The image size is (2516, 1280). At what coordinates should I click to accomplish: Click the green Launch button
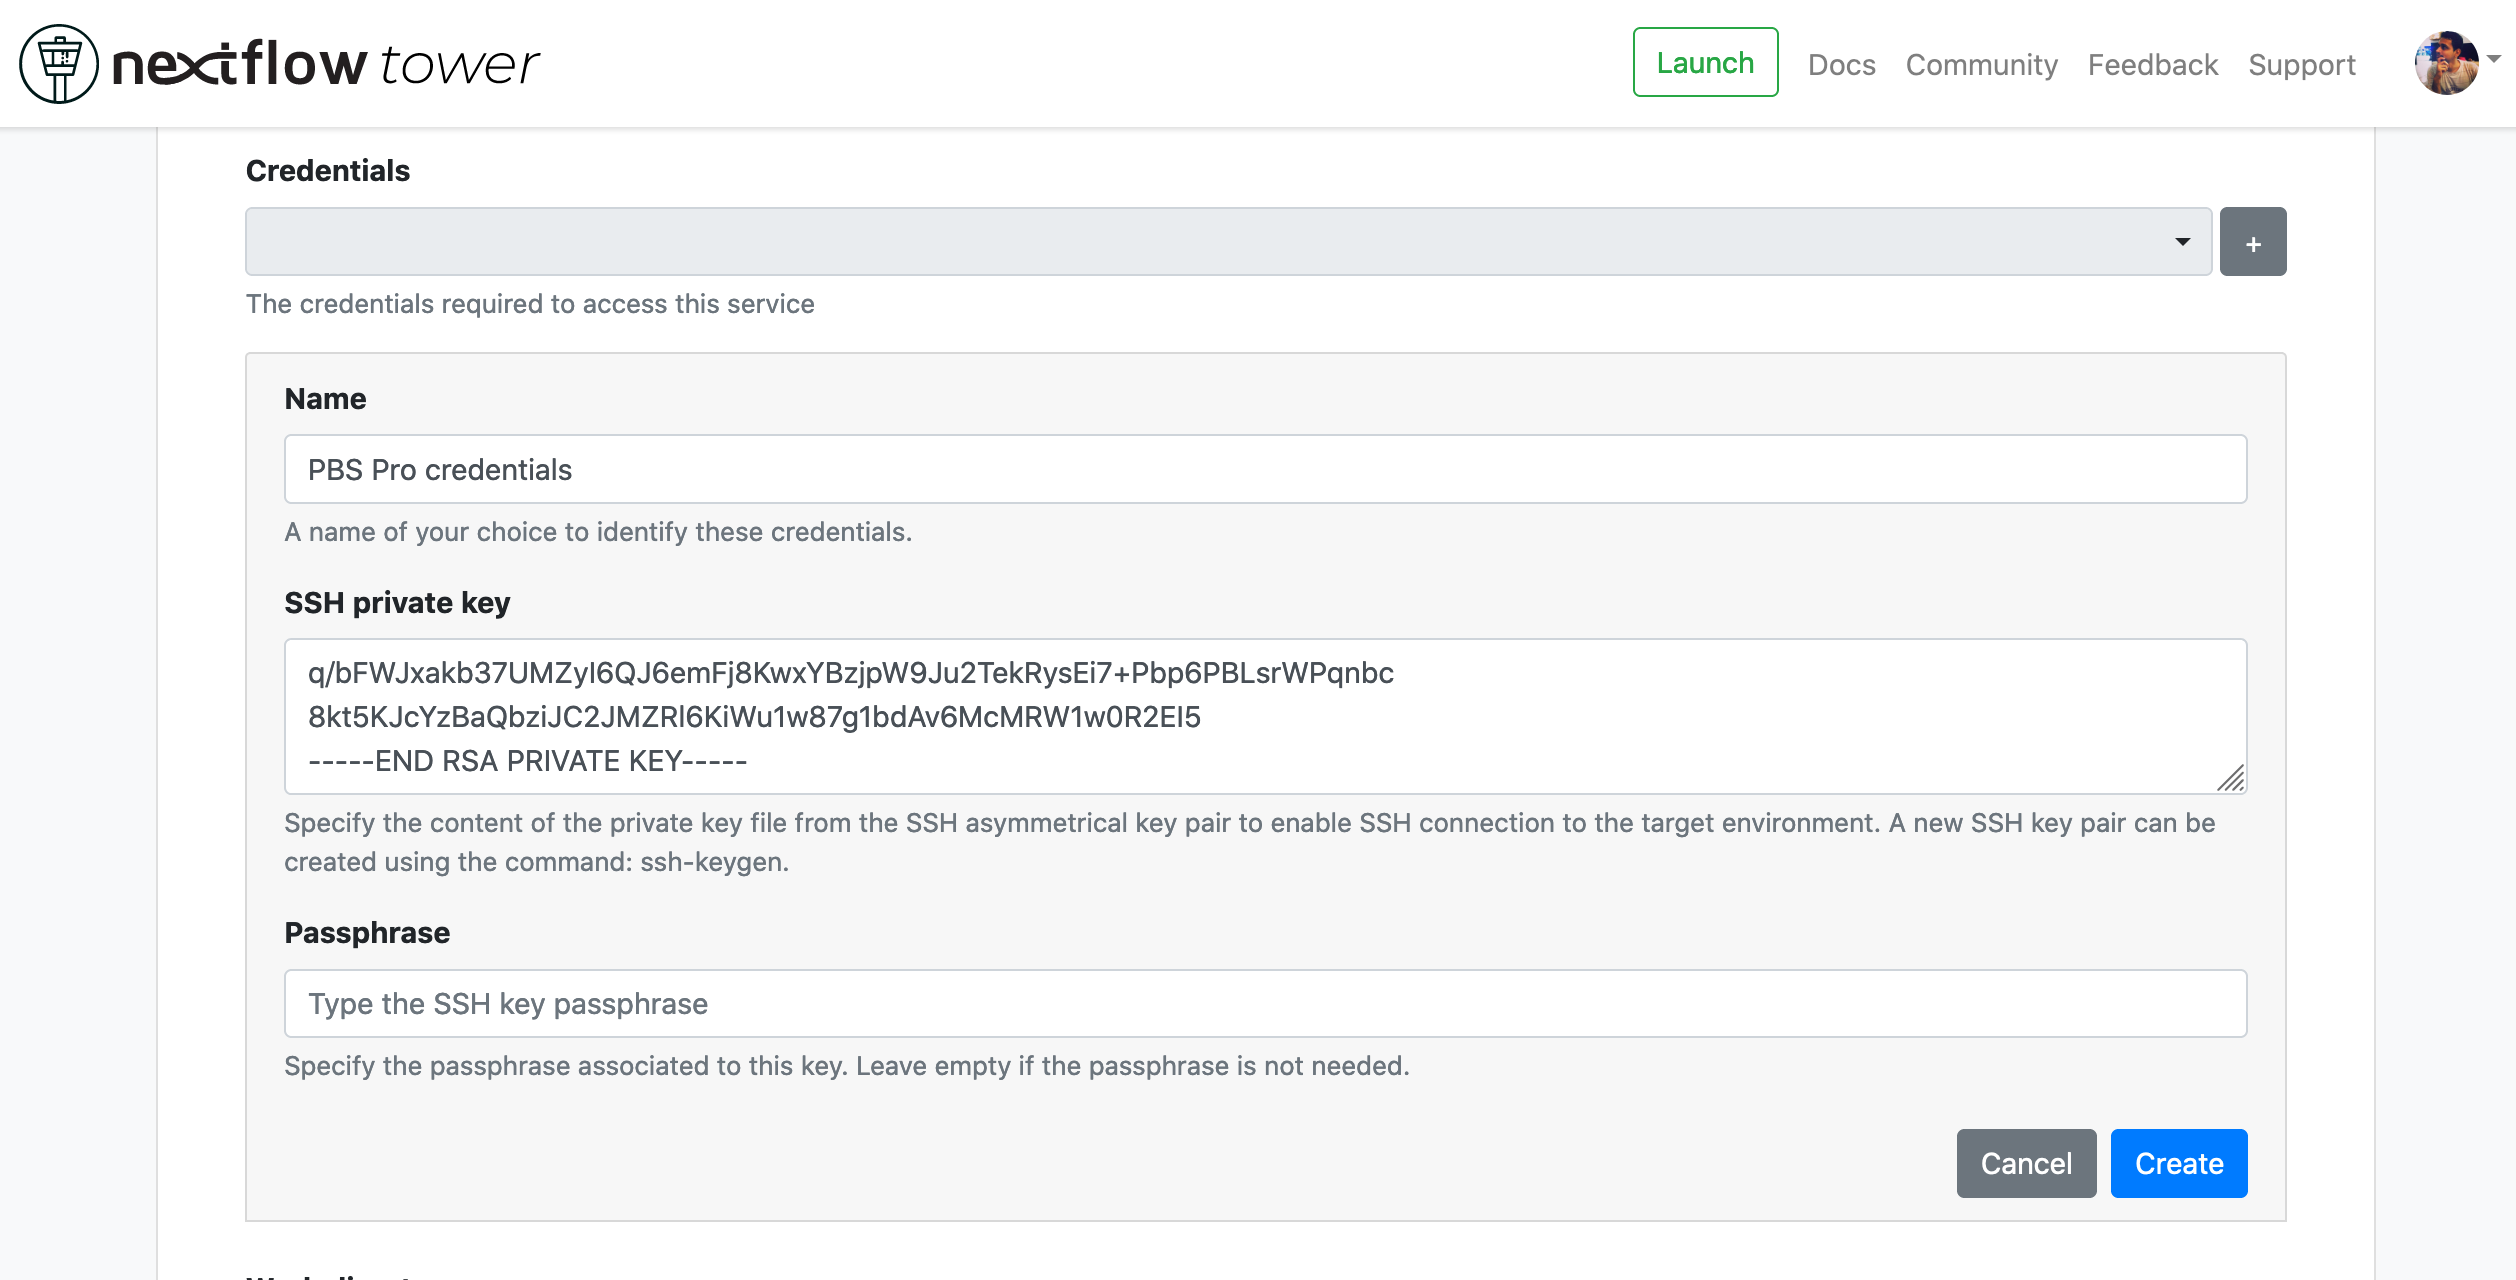1705,62
